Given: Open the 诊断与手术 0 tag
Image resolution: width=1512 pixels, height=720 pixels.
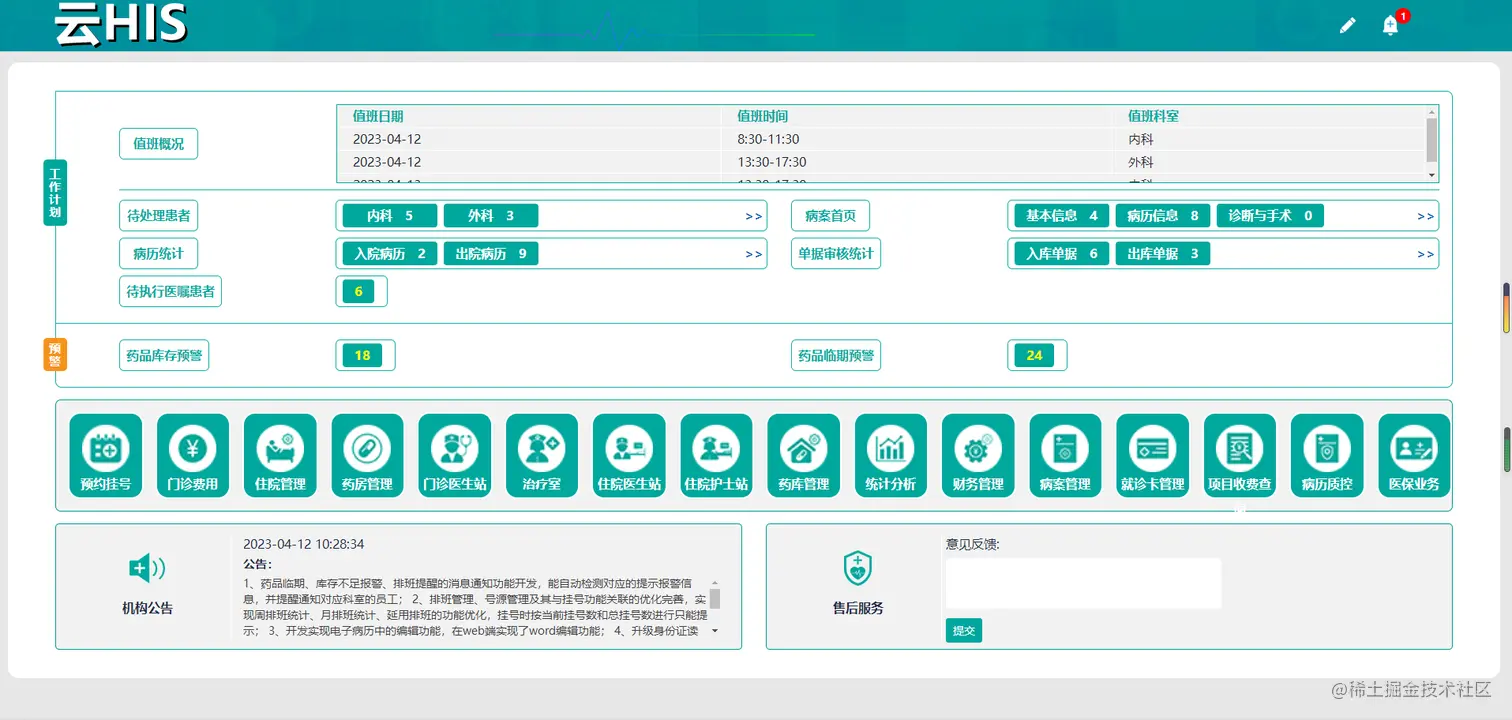Looking at the screenshot, I should 1270,216.
